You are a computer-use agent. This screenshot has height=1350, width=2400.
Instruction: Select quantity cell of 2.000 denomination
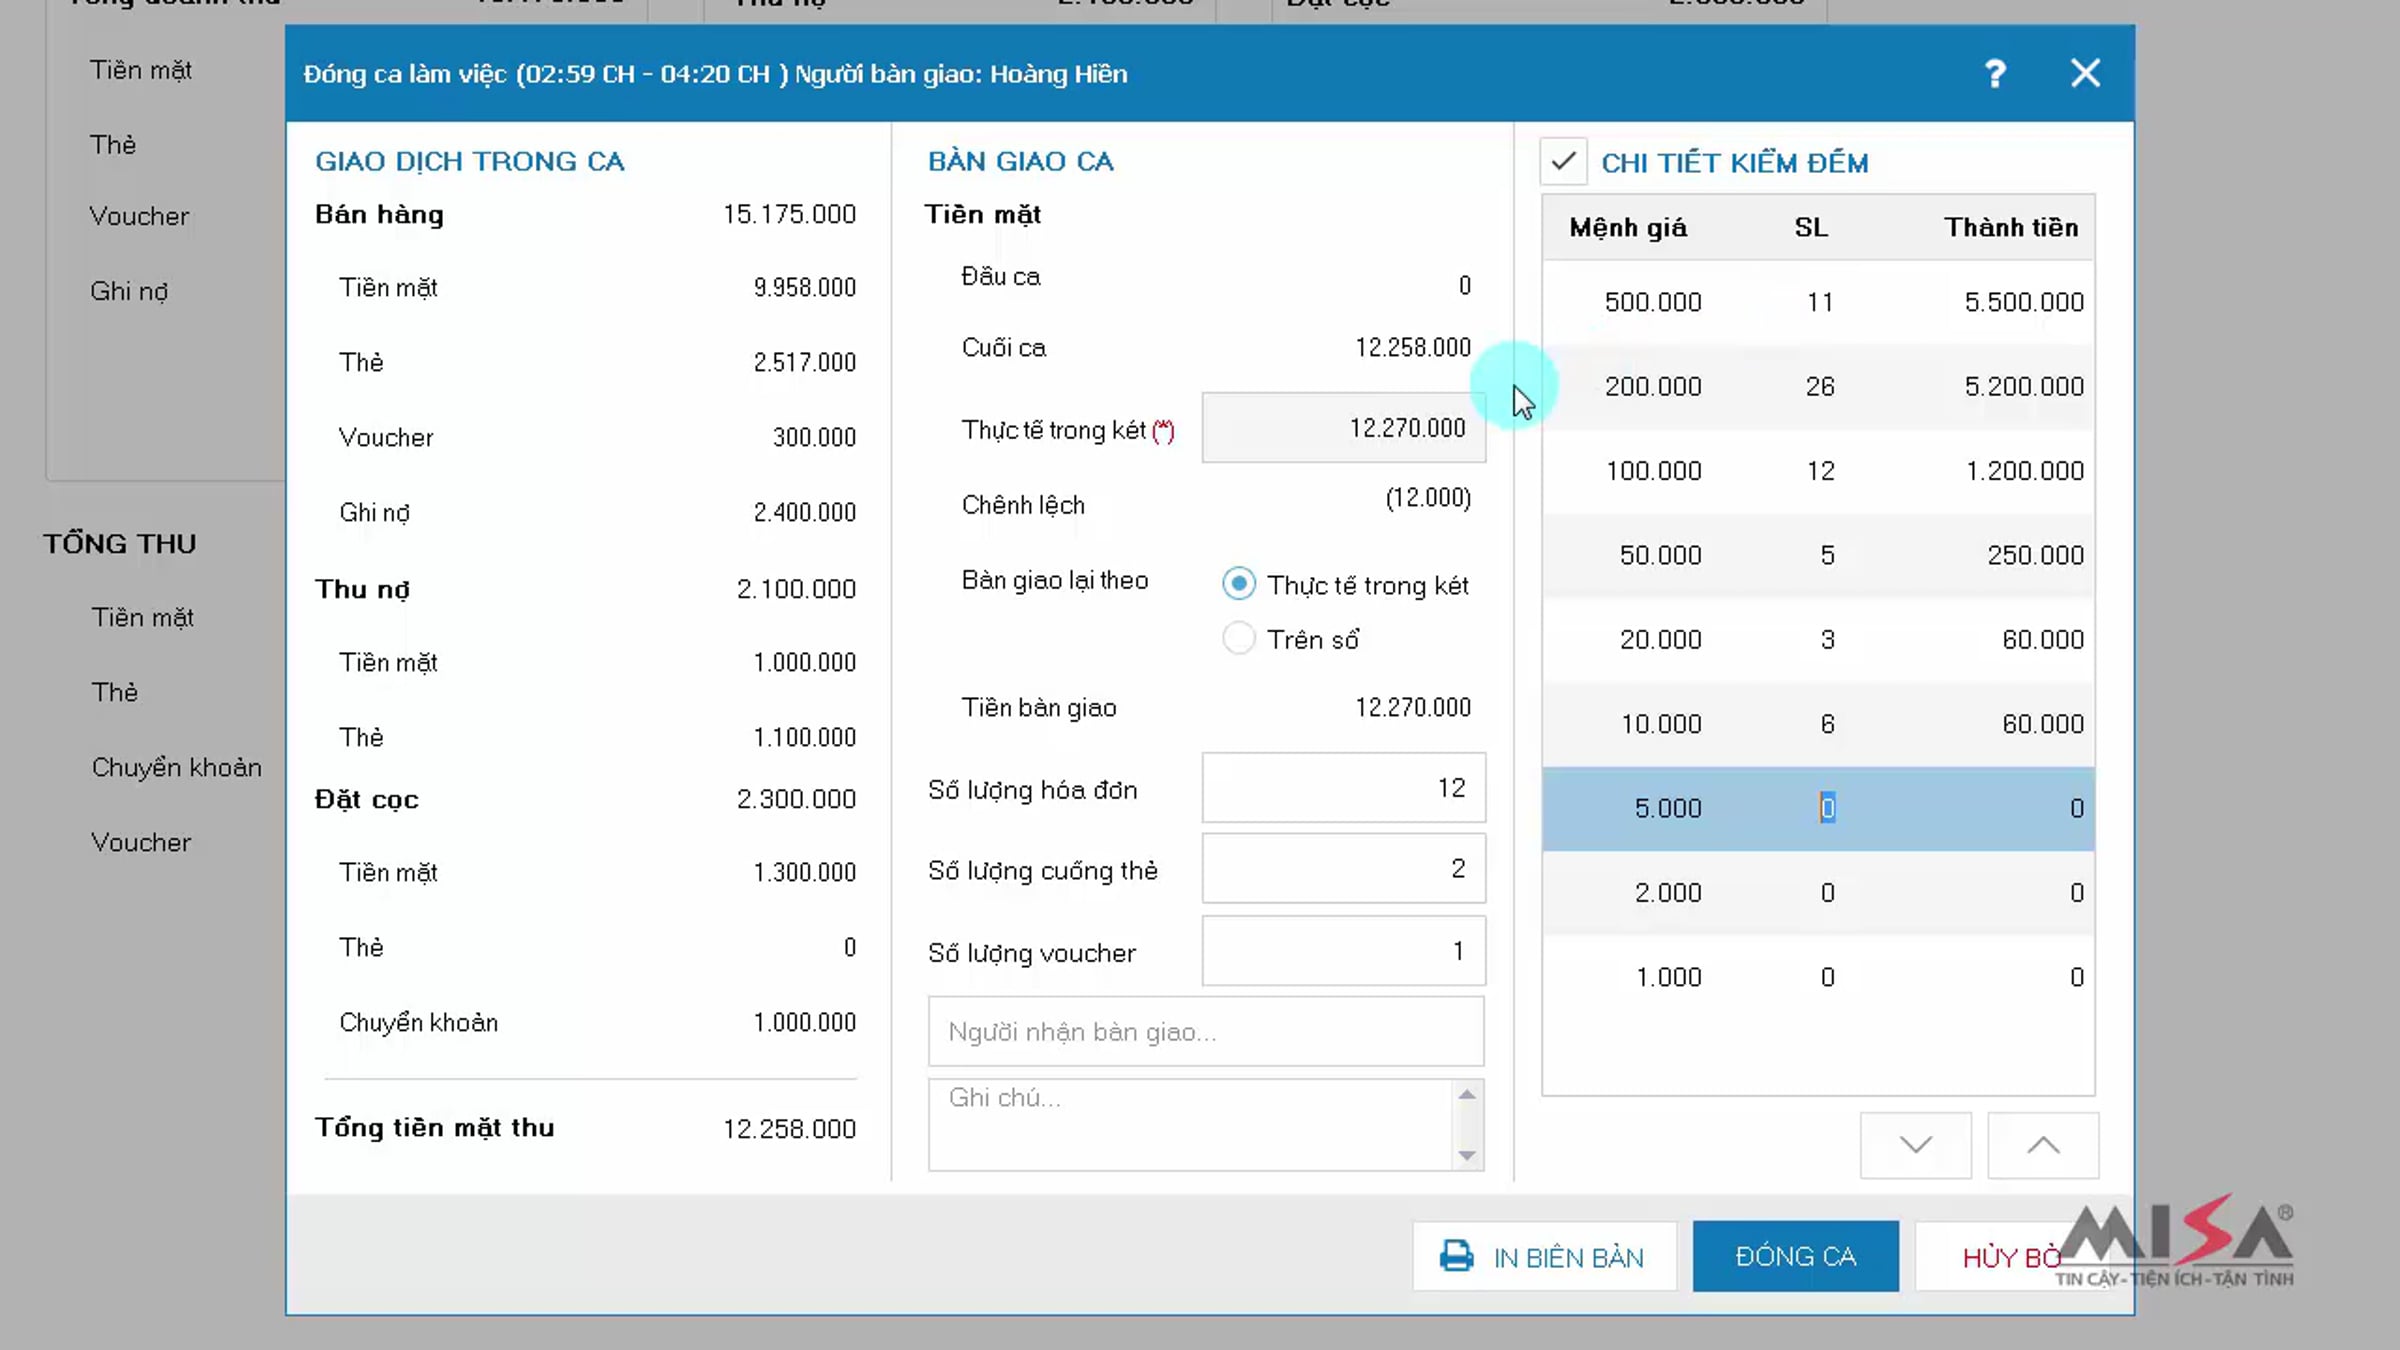(1826, 893)
